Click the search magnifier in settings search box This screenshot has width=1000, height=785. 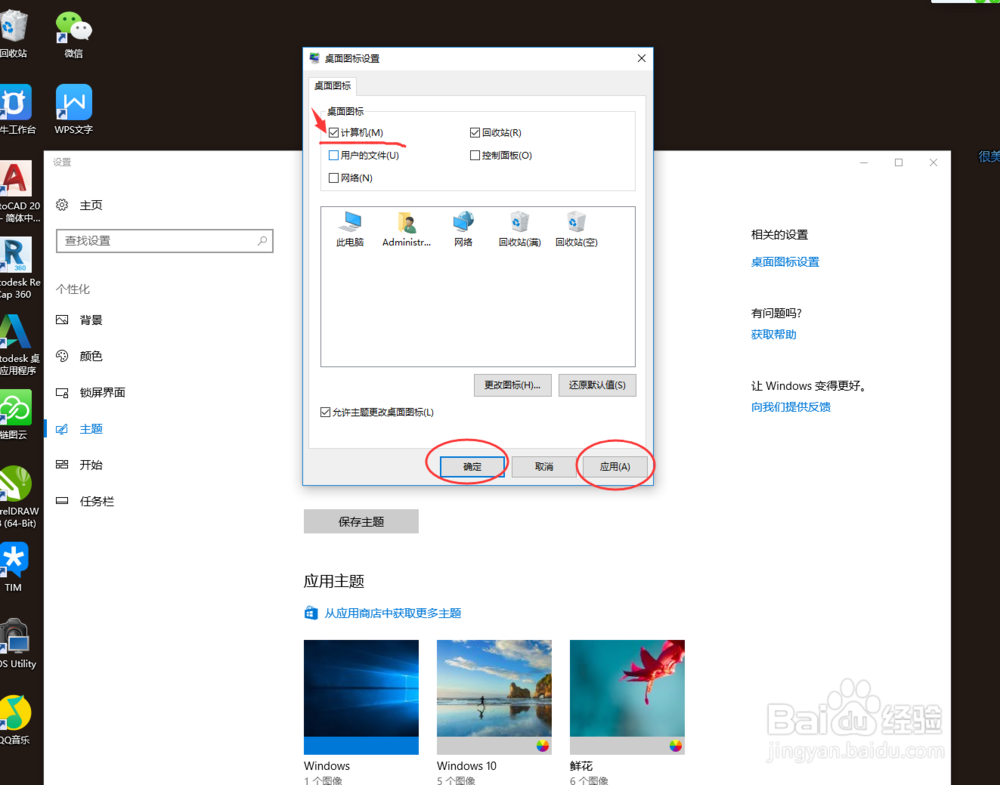tap(262, 240)
